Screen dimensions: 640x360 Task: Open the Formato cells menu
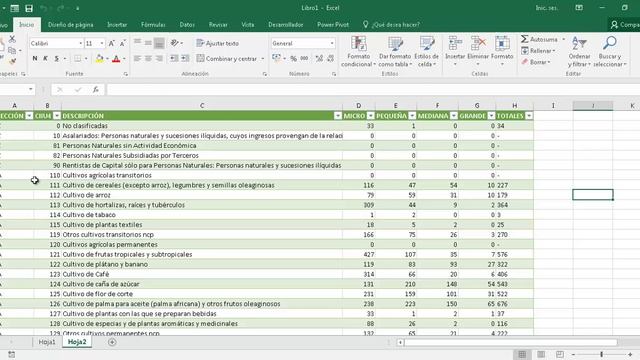tap(502, 52)
